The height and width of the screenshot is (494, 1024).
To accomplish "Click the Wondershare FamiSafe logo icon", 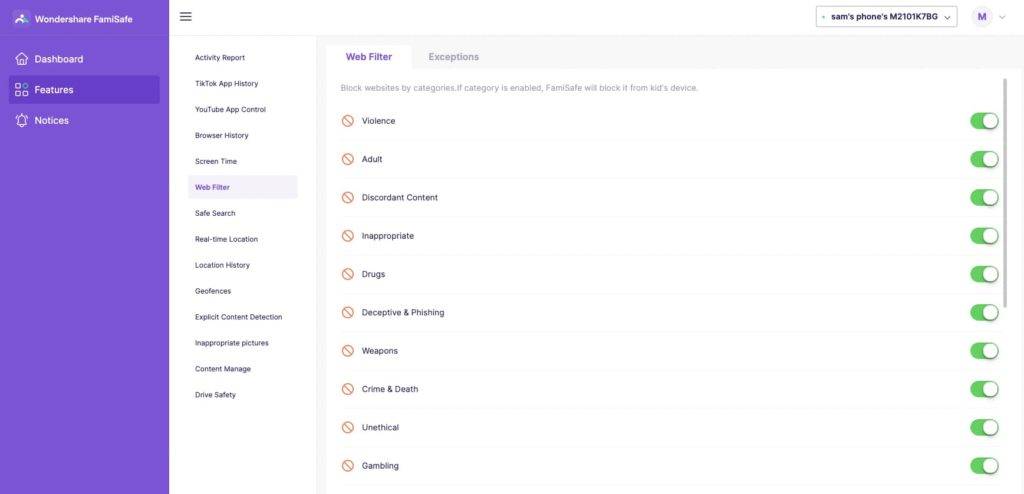I will pyautogui.click(x=21, y=18).
